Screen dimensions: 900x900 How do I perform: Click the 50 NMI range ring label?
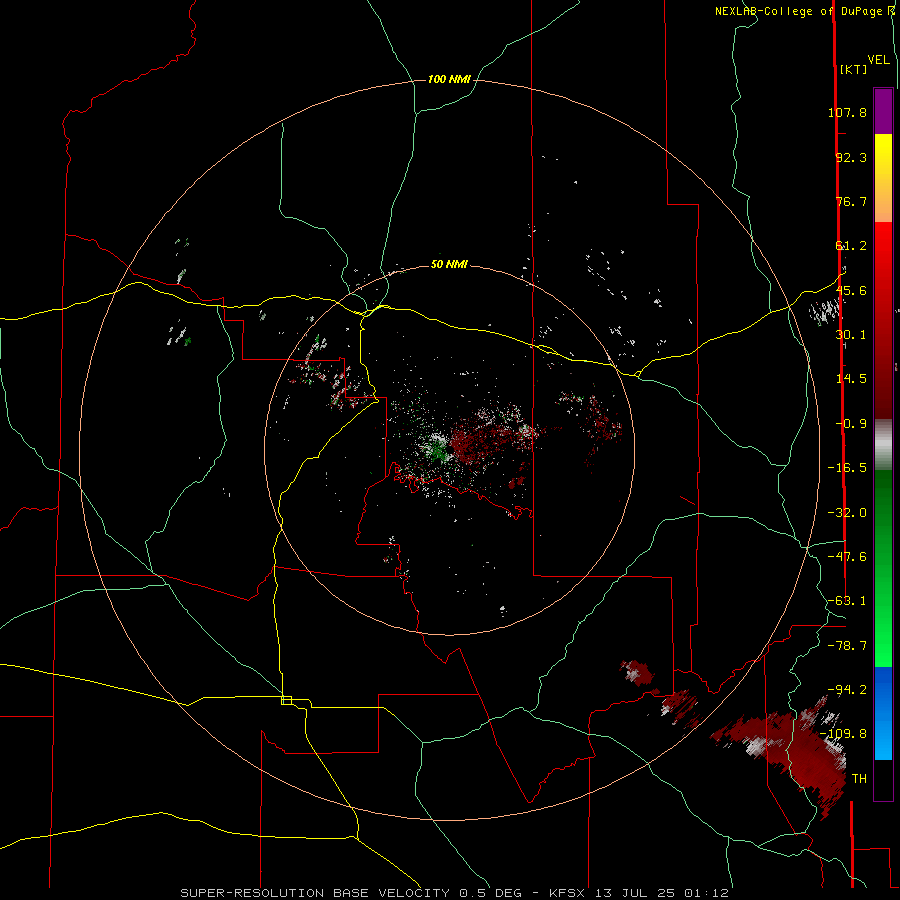coord(449,264)
